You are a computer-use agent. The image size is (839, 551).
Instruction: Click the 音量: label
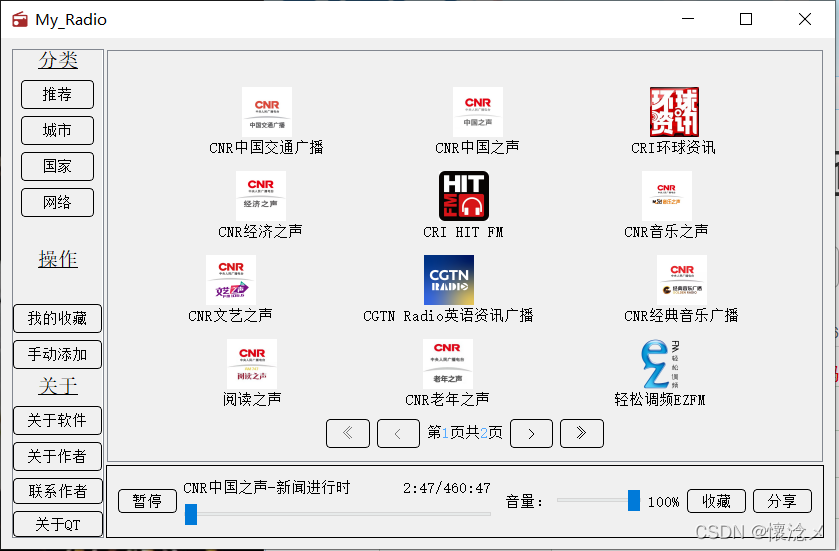coord(524,502)
